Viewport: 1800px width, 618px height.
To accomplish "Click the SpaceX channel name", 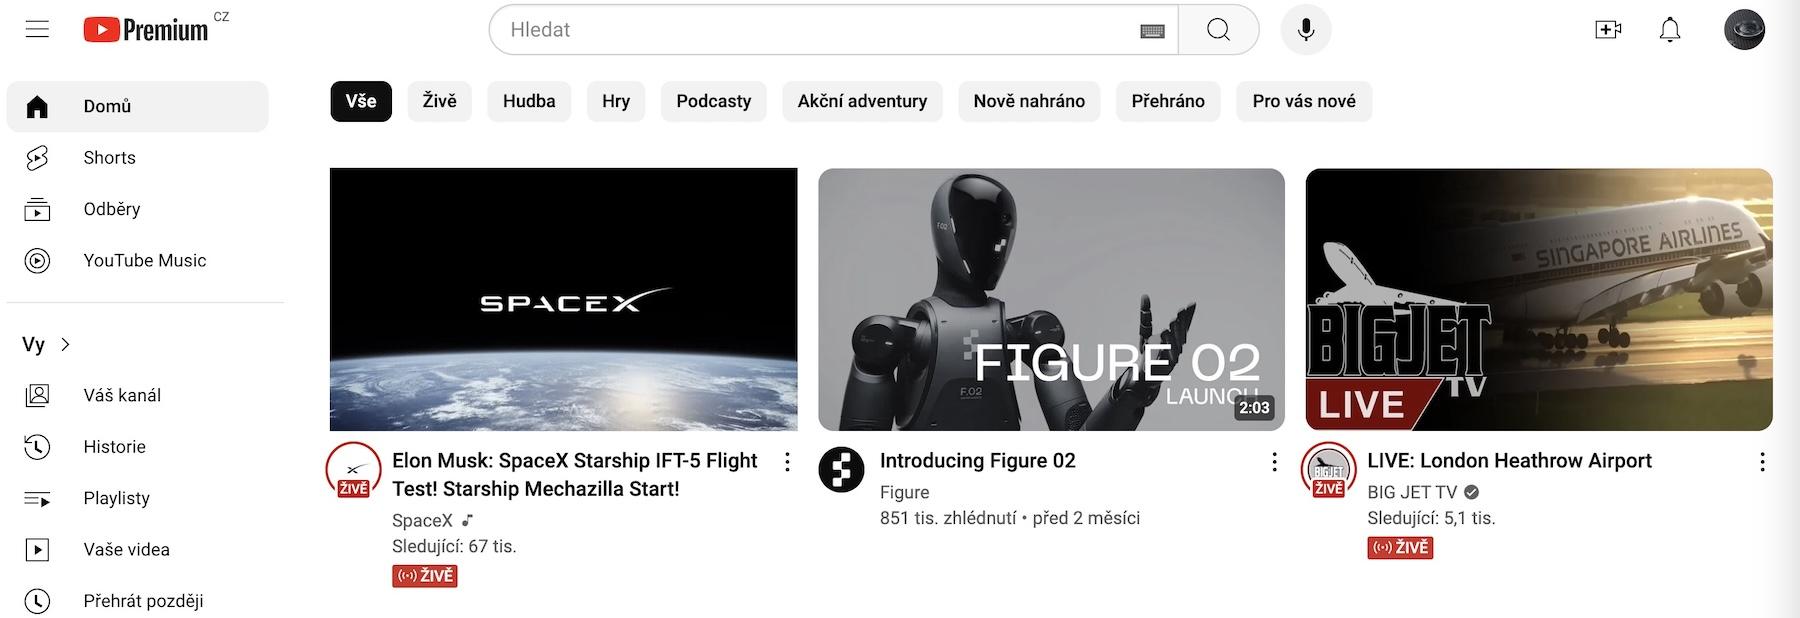I will 422,520.
